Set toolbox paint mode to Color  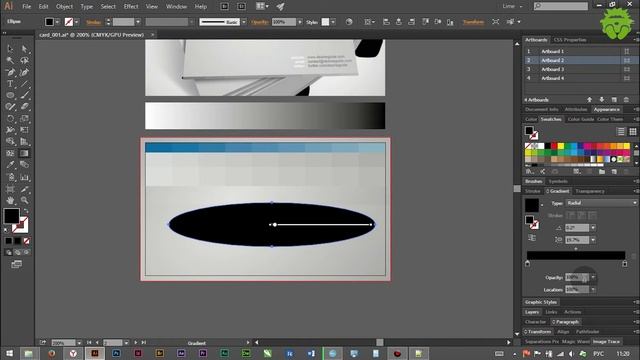pyautogui.click(x=9, y=241)
